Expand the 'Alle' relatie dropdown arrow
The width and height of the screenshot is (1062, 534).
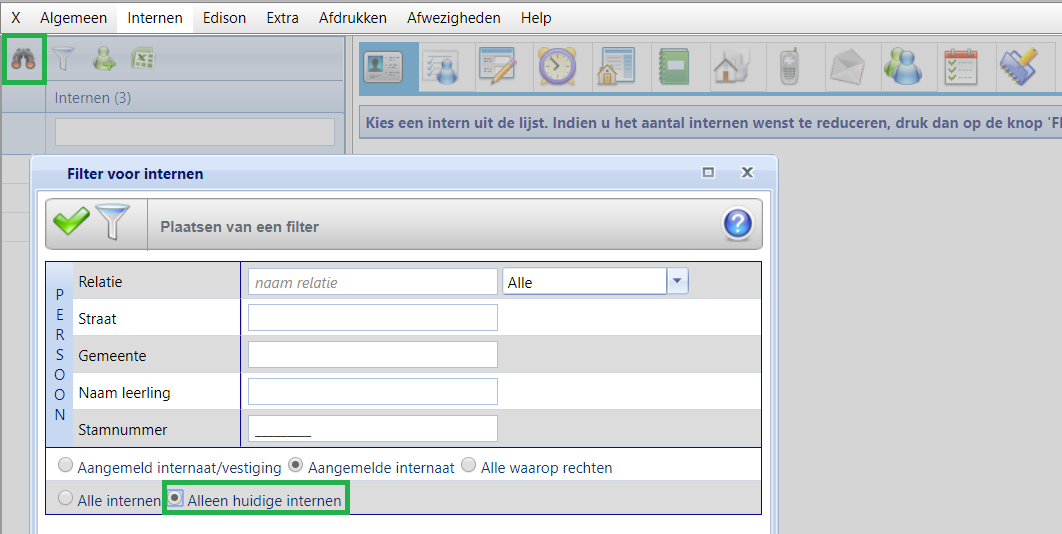tap(678, 282)
